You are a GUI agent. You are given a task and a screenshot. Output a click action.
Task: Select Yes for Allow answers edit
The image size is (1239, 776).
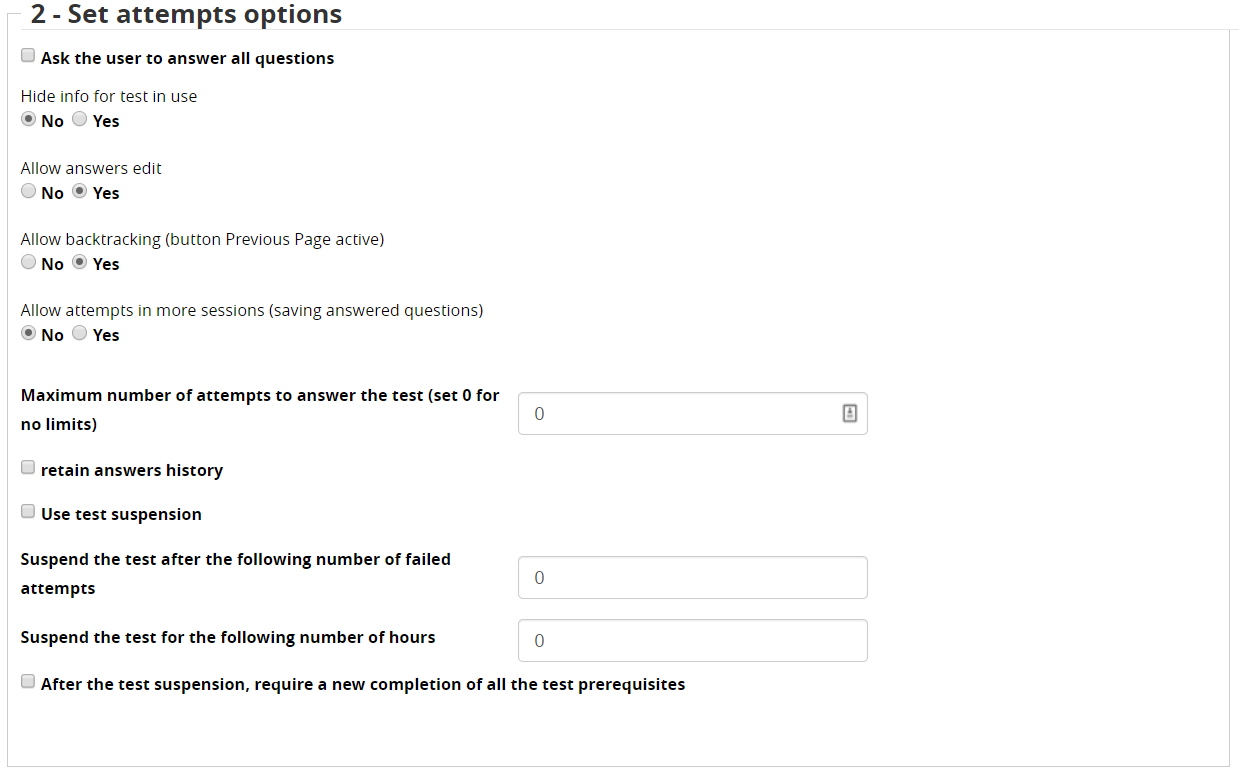coord(79,190)
